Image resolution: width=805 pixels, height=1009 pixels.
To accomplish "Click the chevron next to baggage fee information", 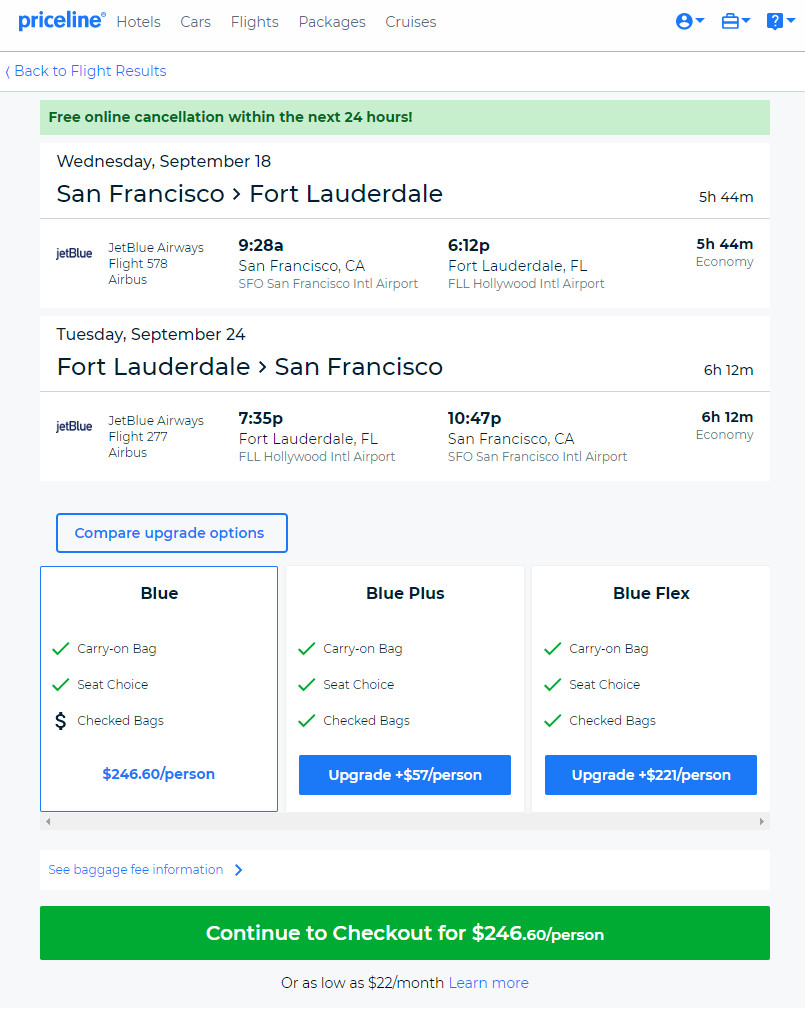I will click(x=239, y=870).
